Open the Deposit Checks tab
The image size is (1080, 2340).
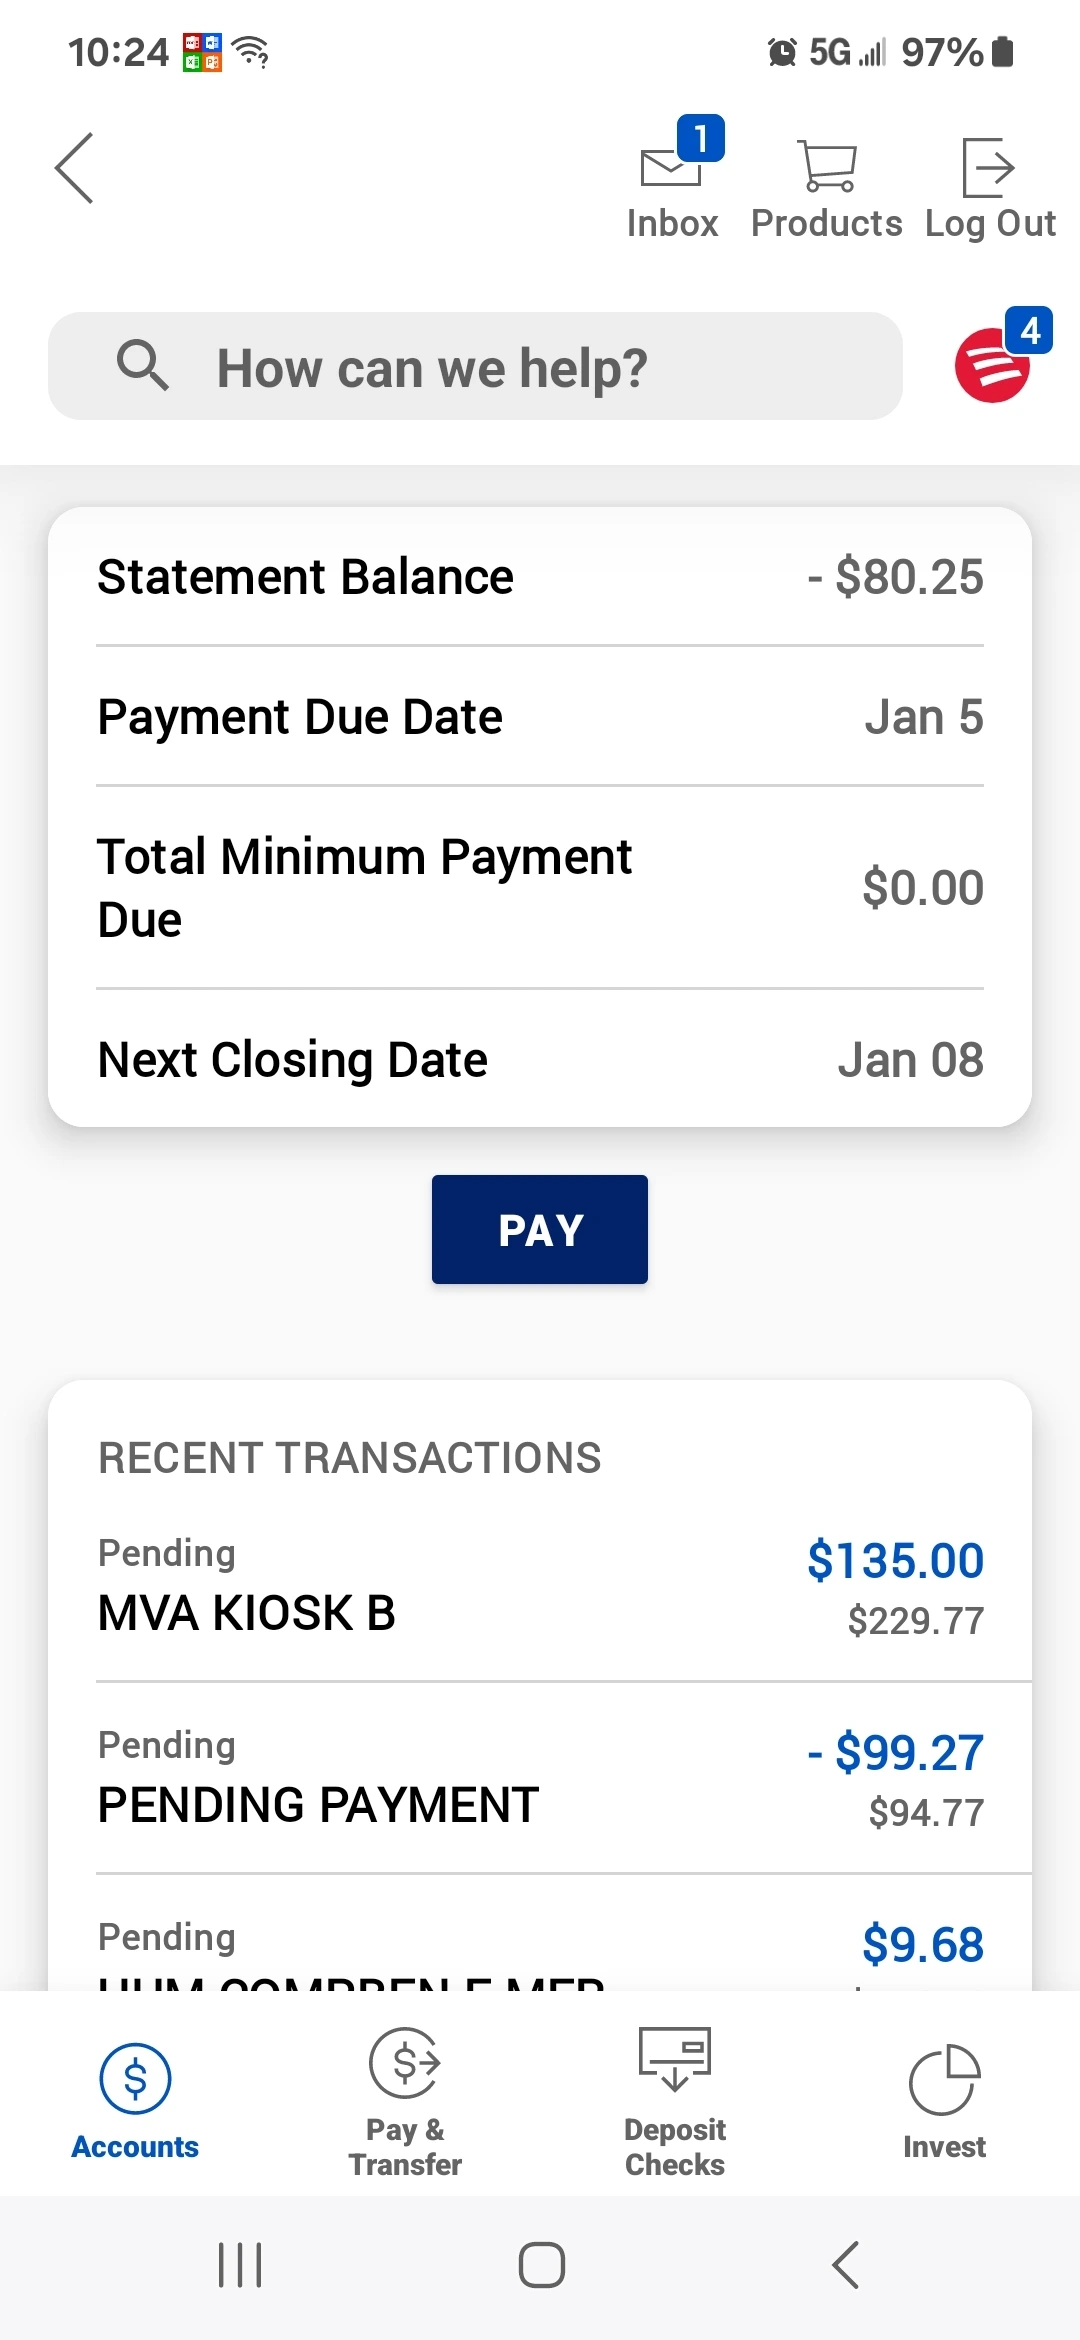pos(675,2102)
